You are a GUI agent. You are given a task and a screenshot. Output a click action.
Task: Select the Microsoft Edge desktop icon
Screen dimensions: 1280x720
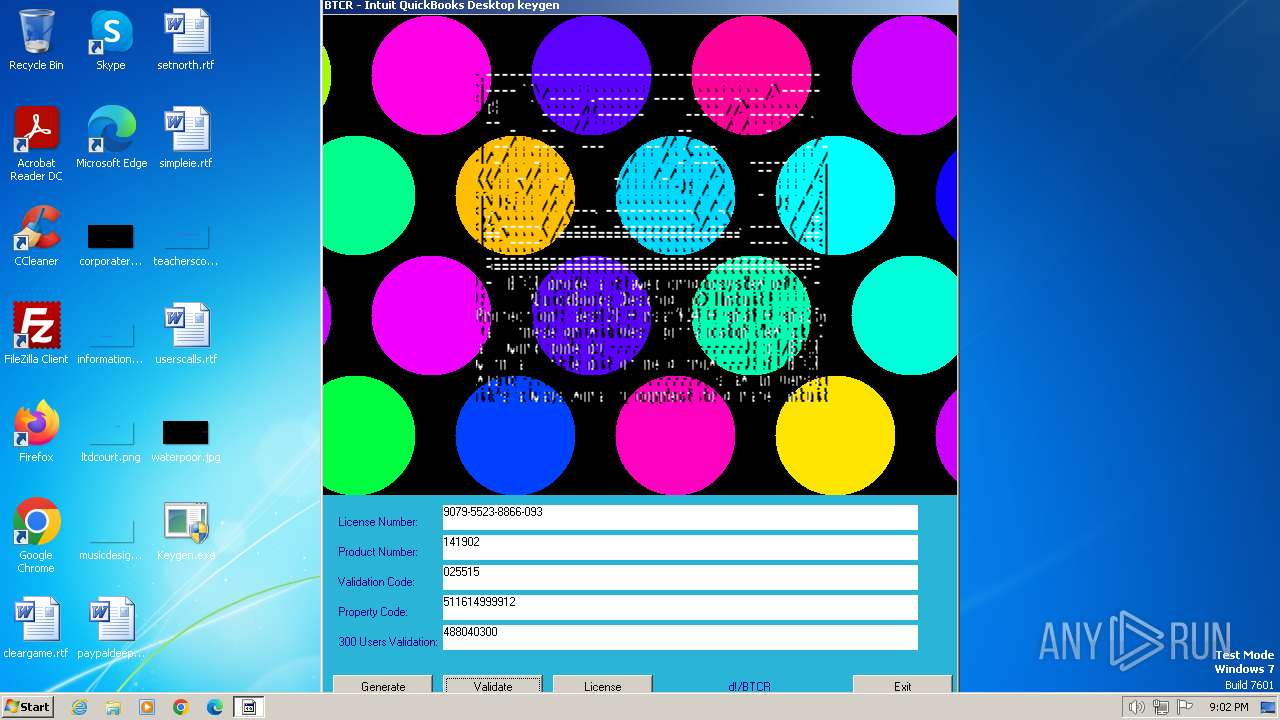pyautogui.click(x=111, y=139)
